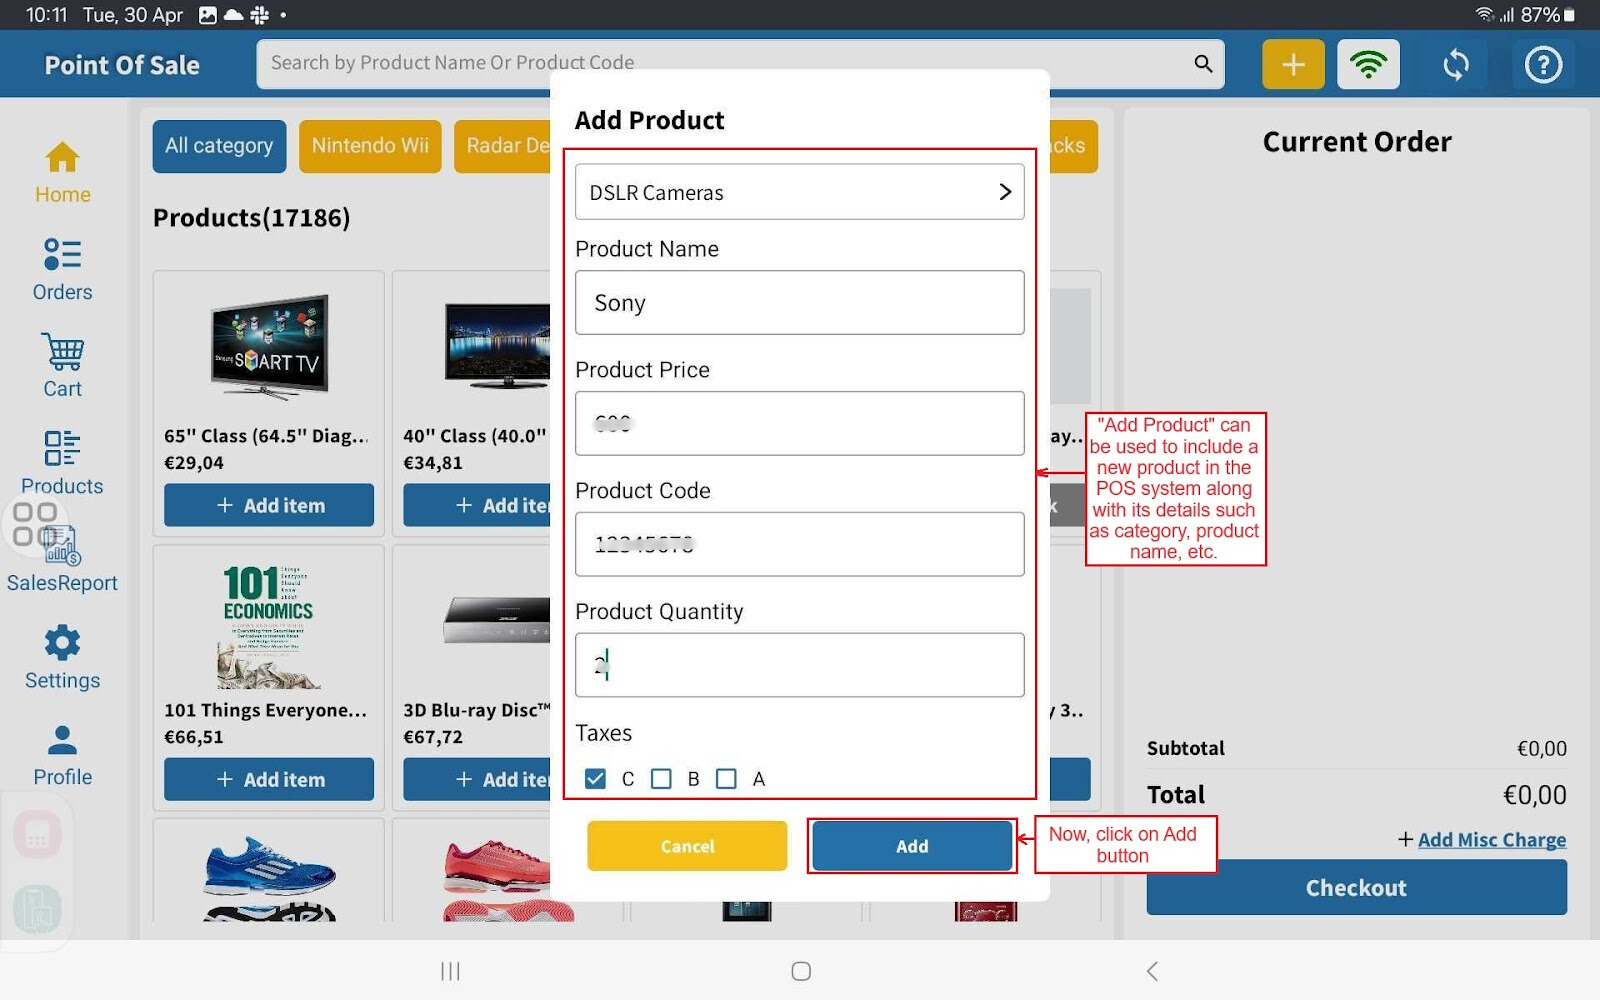
Task: Open the Profile sidebar icon
Action: 62,755
